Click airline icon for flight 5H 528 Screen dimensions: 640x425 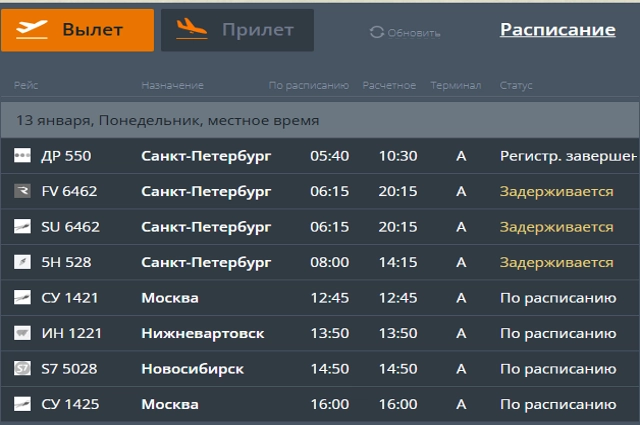22,262
